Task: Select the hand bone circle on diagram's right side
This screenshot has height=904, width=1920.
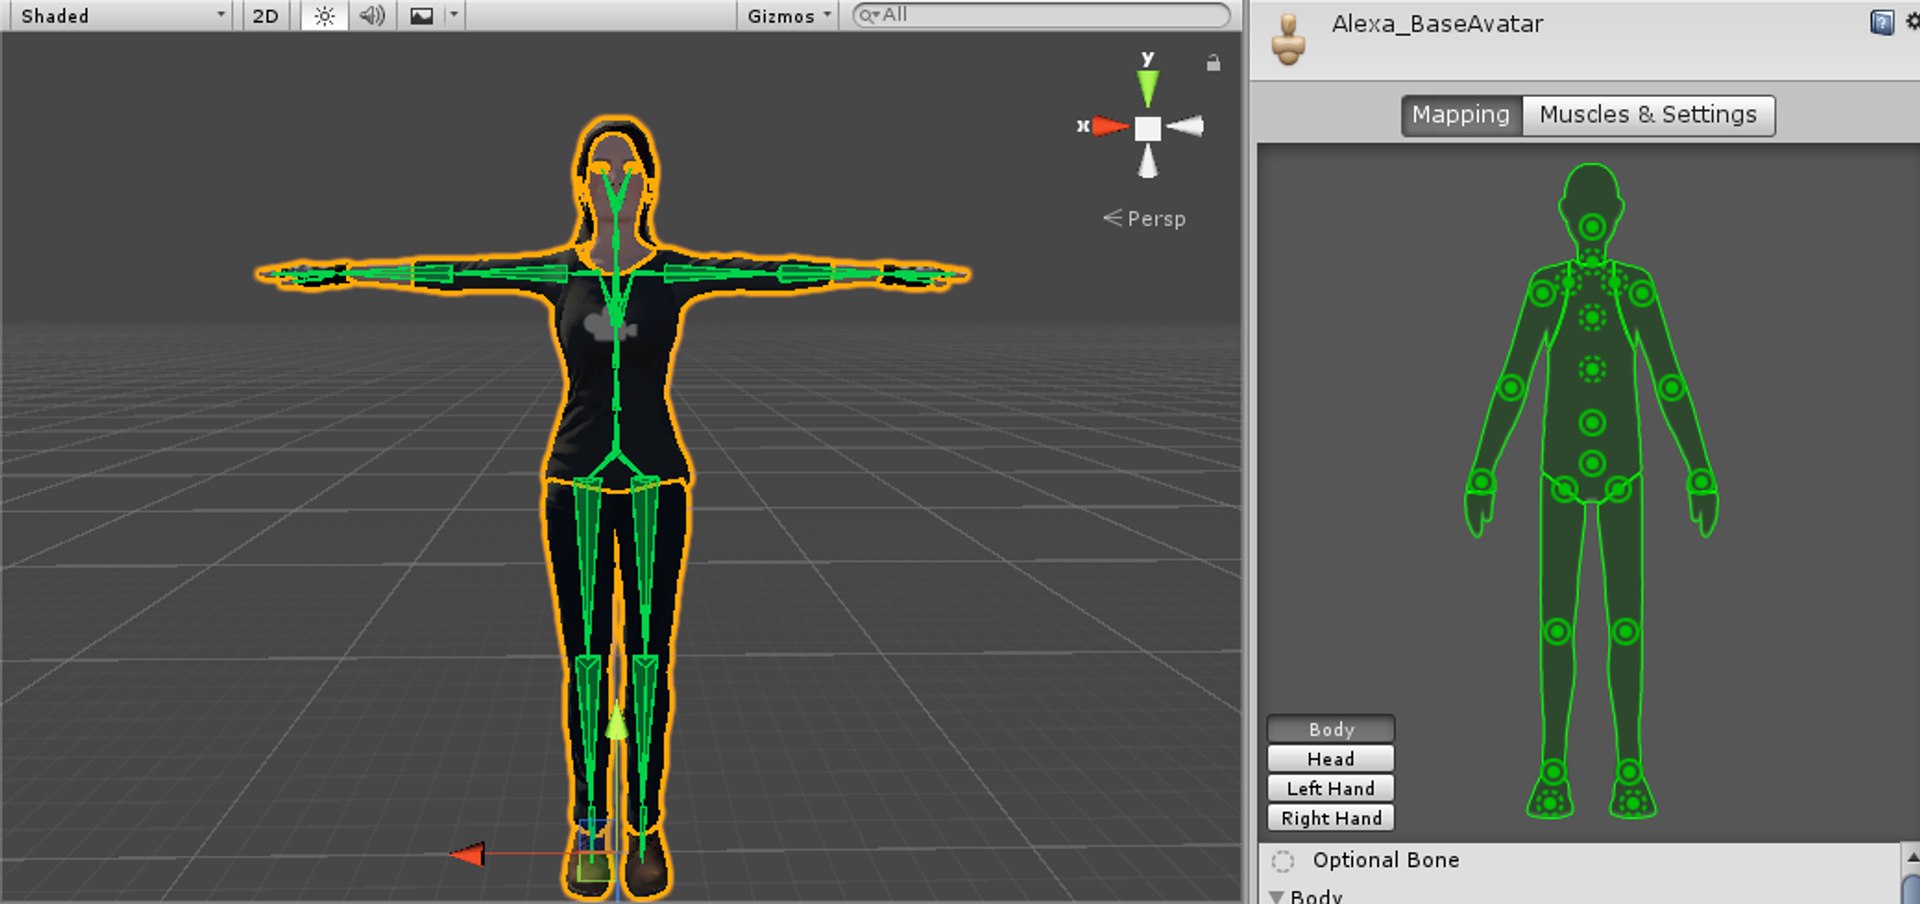Action: (x=1702, y=482)
